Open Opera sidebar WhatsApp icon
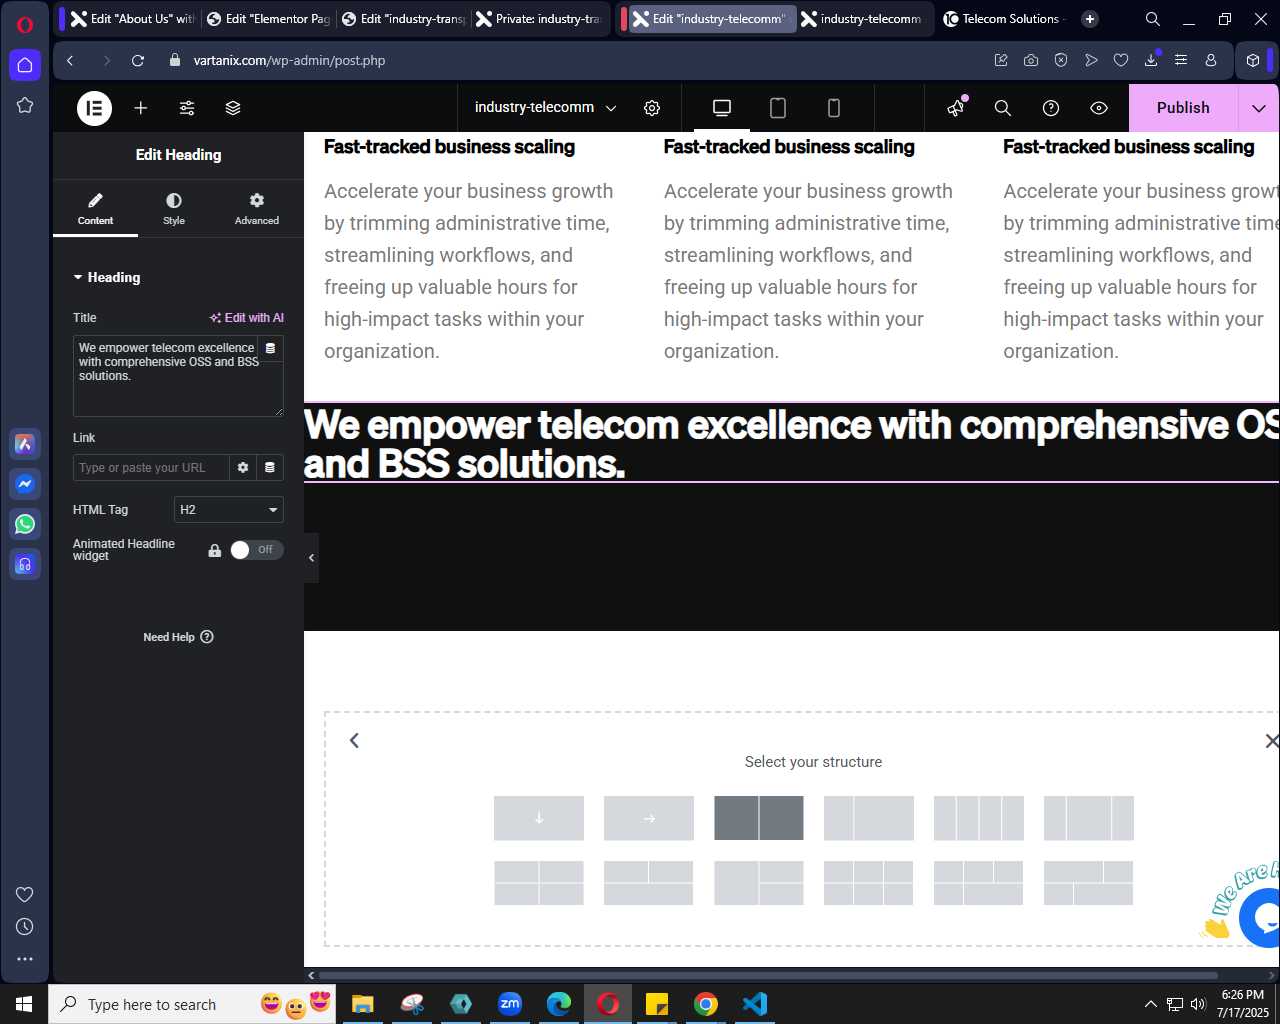The height and width of the screenshot is (1024, 1280). [x=25, y=524]
